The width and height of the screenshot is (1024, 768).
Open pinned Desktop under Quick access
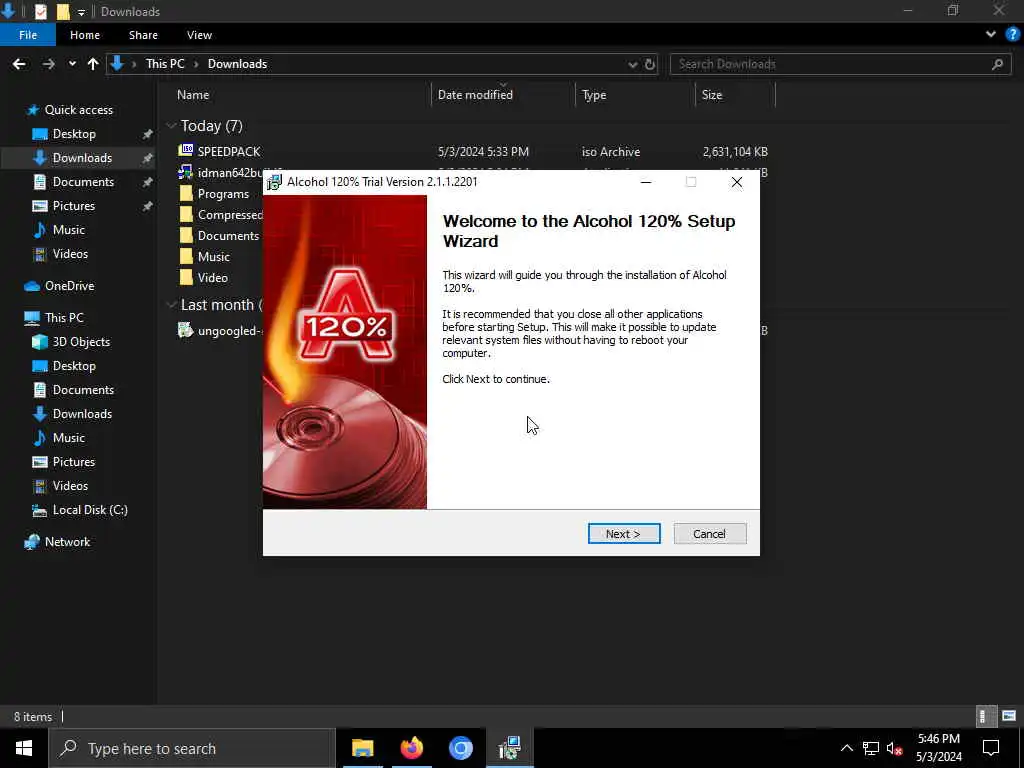click(74, 134)
